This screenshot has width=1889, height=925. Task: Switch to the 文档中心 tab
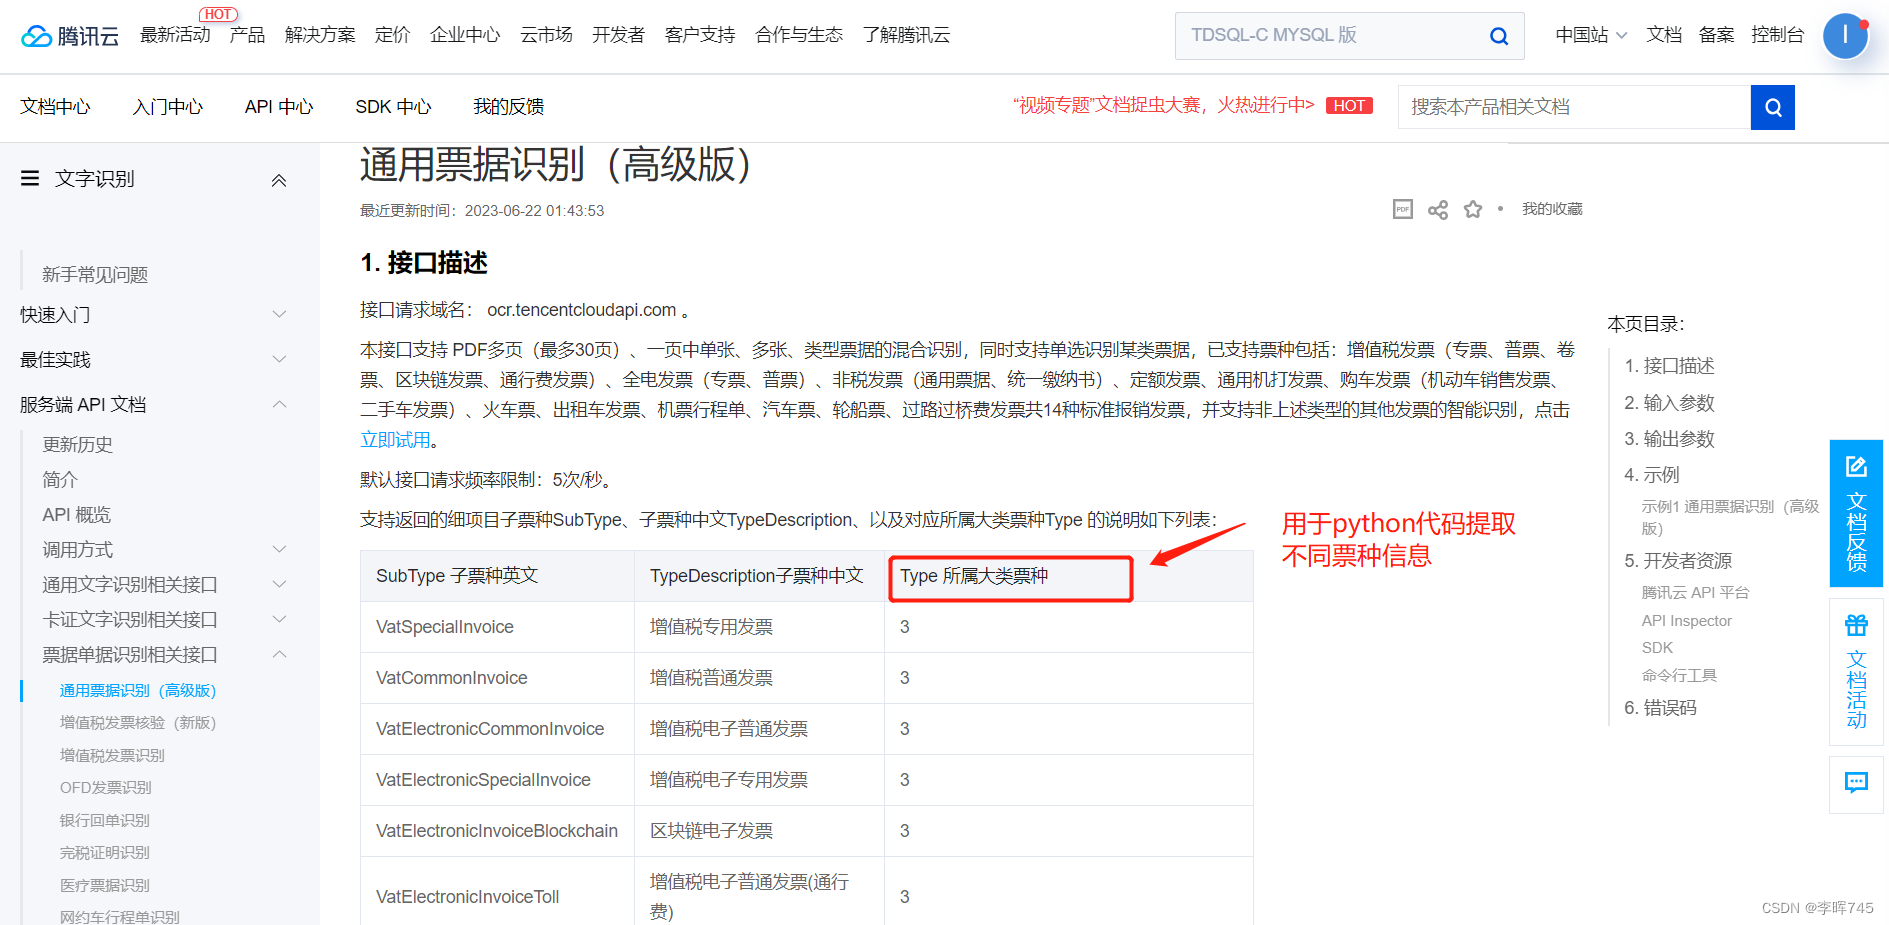coord(55,107)
